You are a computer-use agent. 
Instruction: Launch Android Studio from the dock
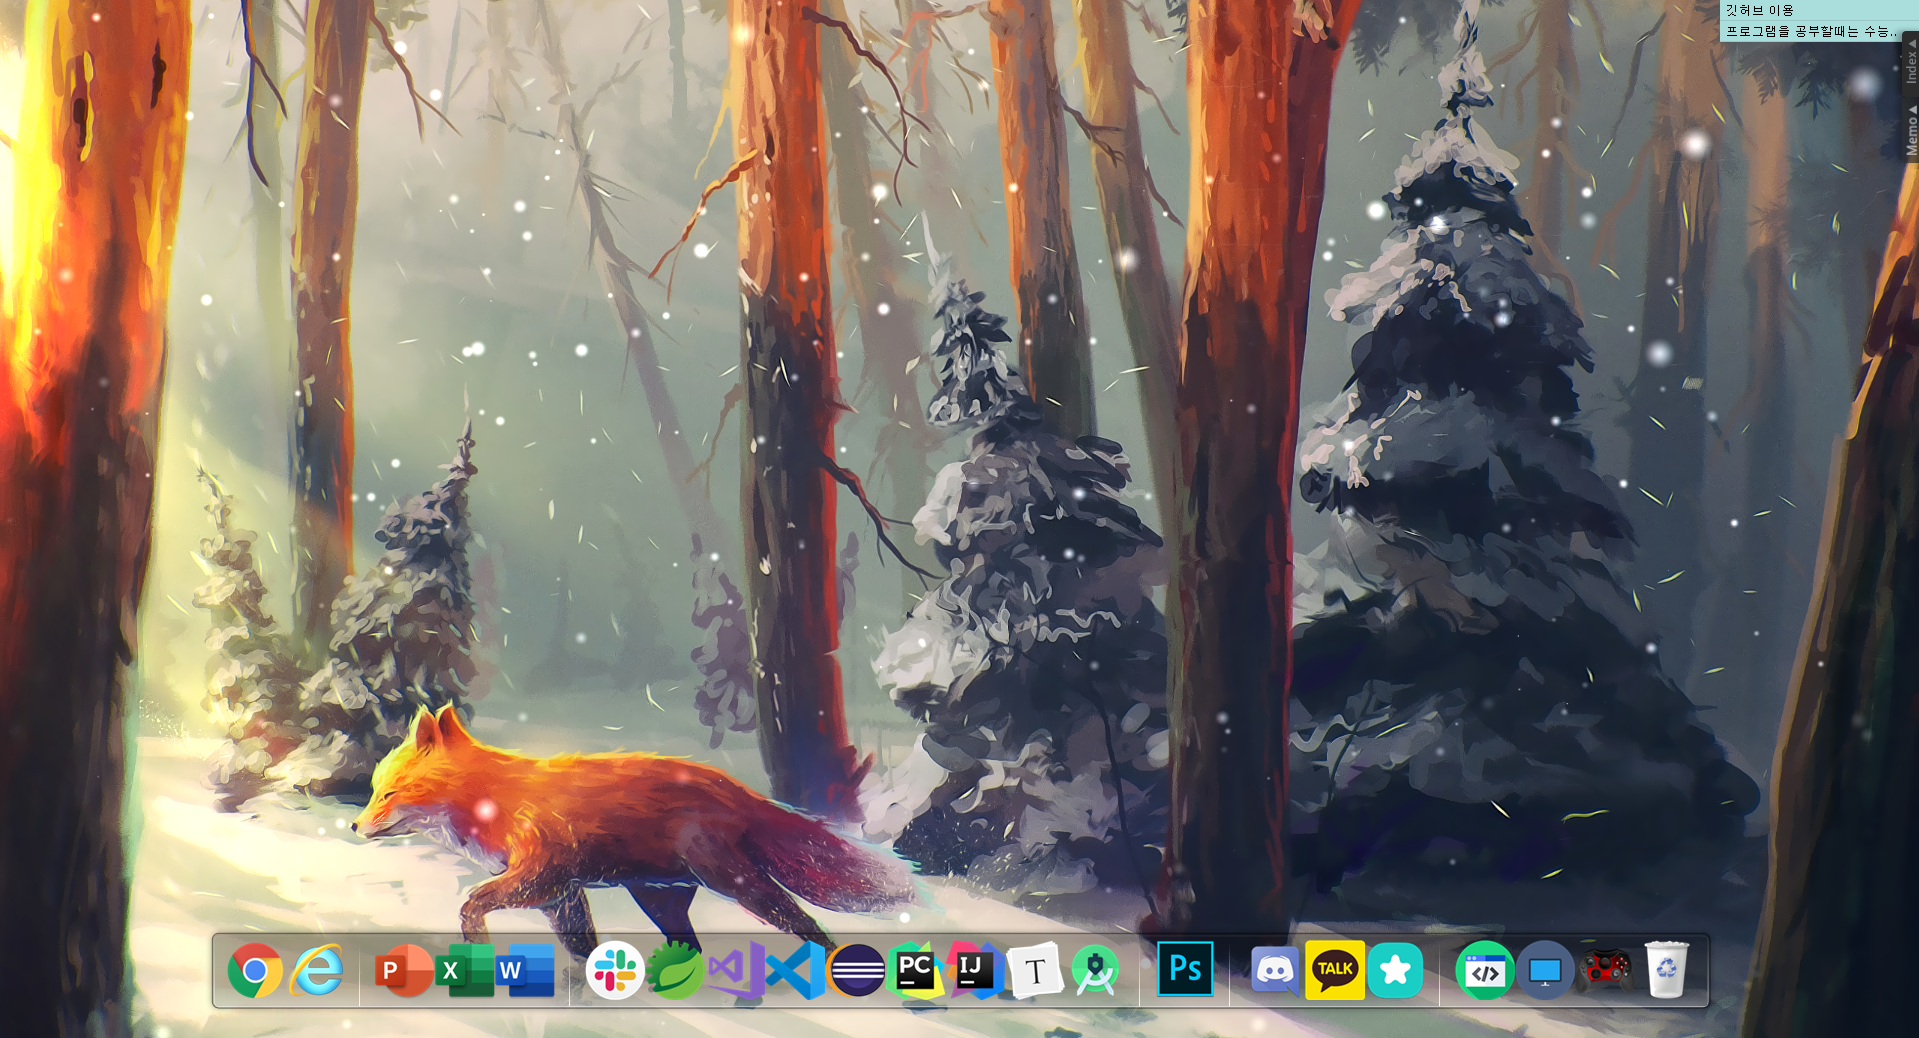[x=1096, y=970]
